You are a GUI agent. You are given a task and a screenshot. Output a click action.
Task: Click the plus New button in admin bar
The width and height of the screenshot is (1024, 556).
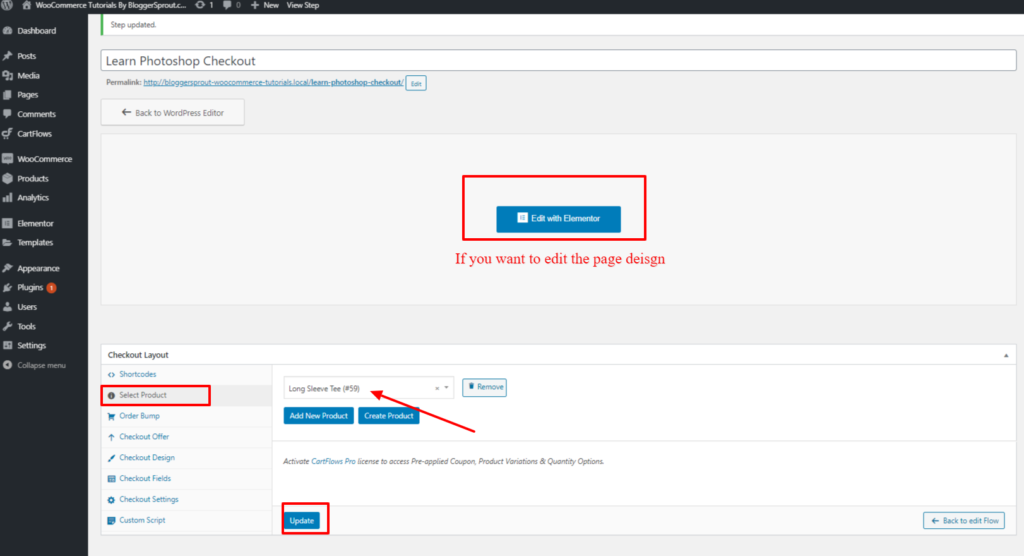click(x=264, y=5)
